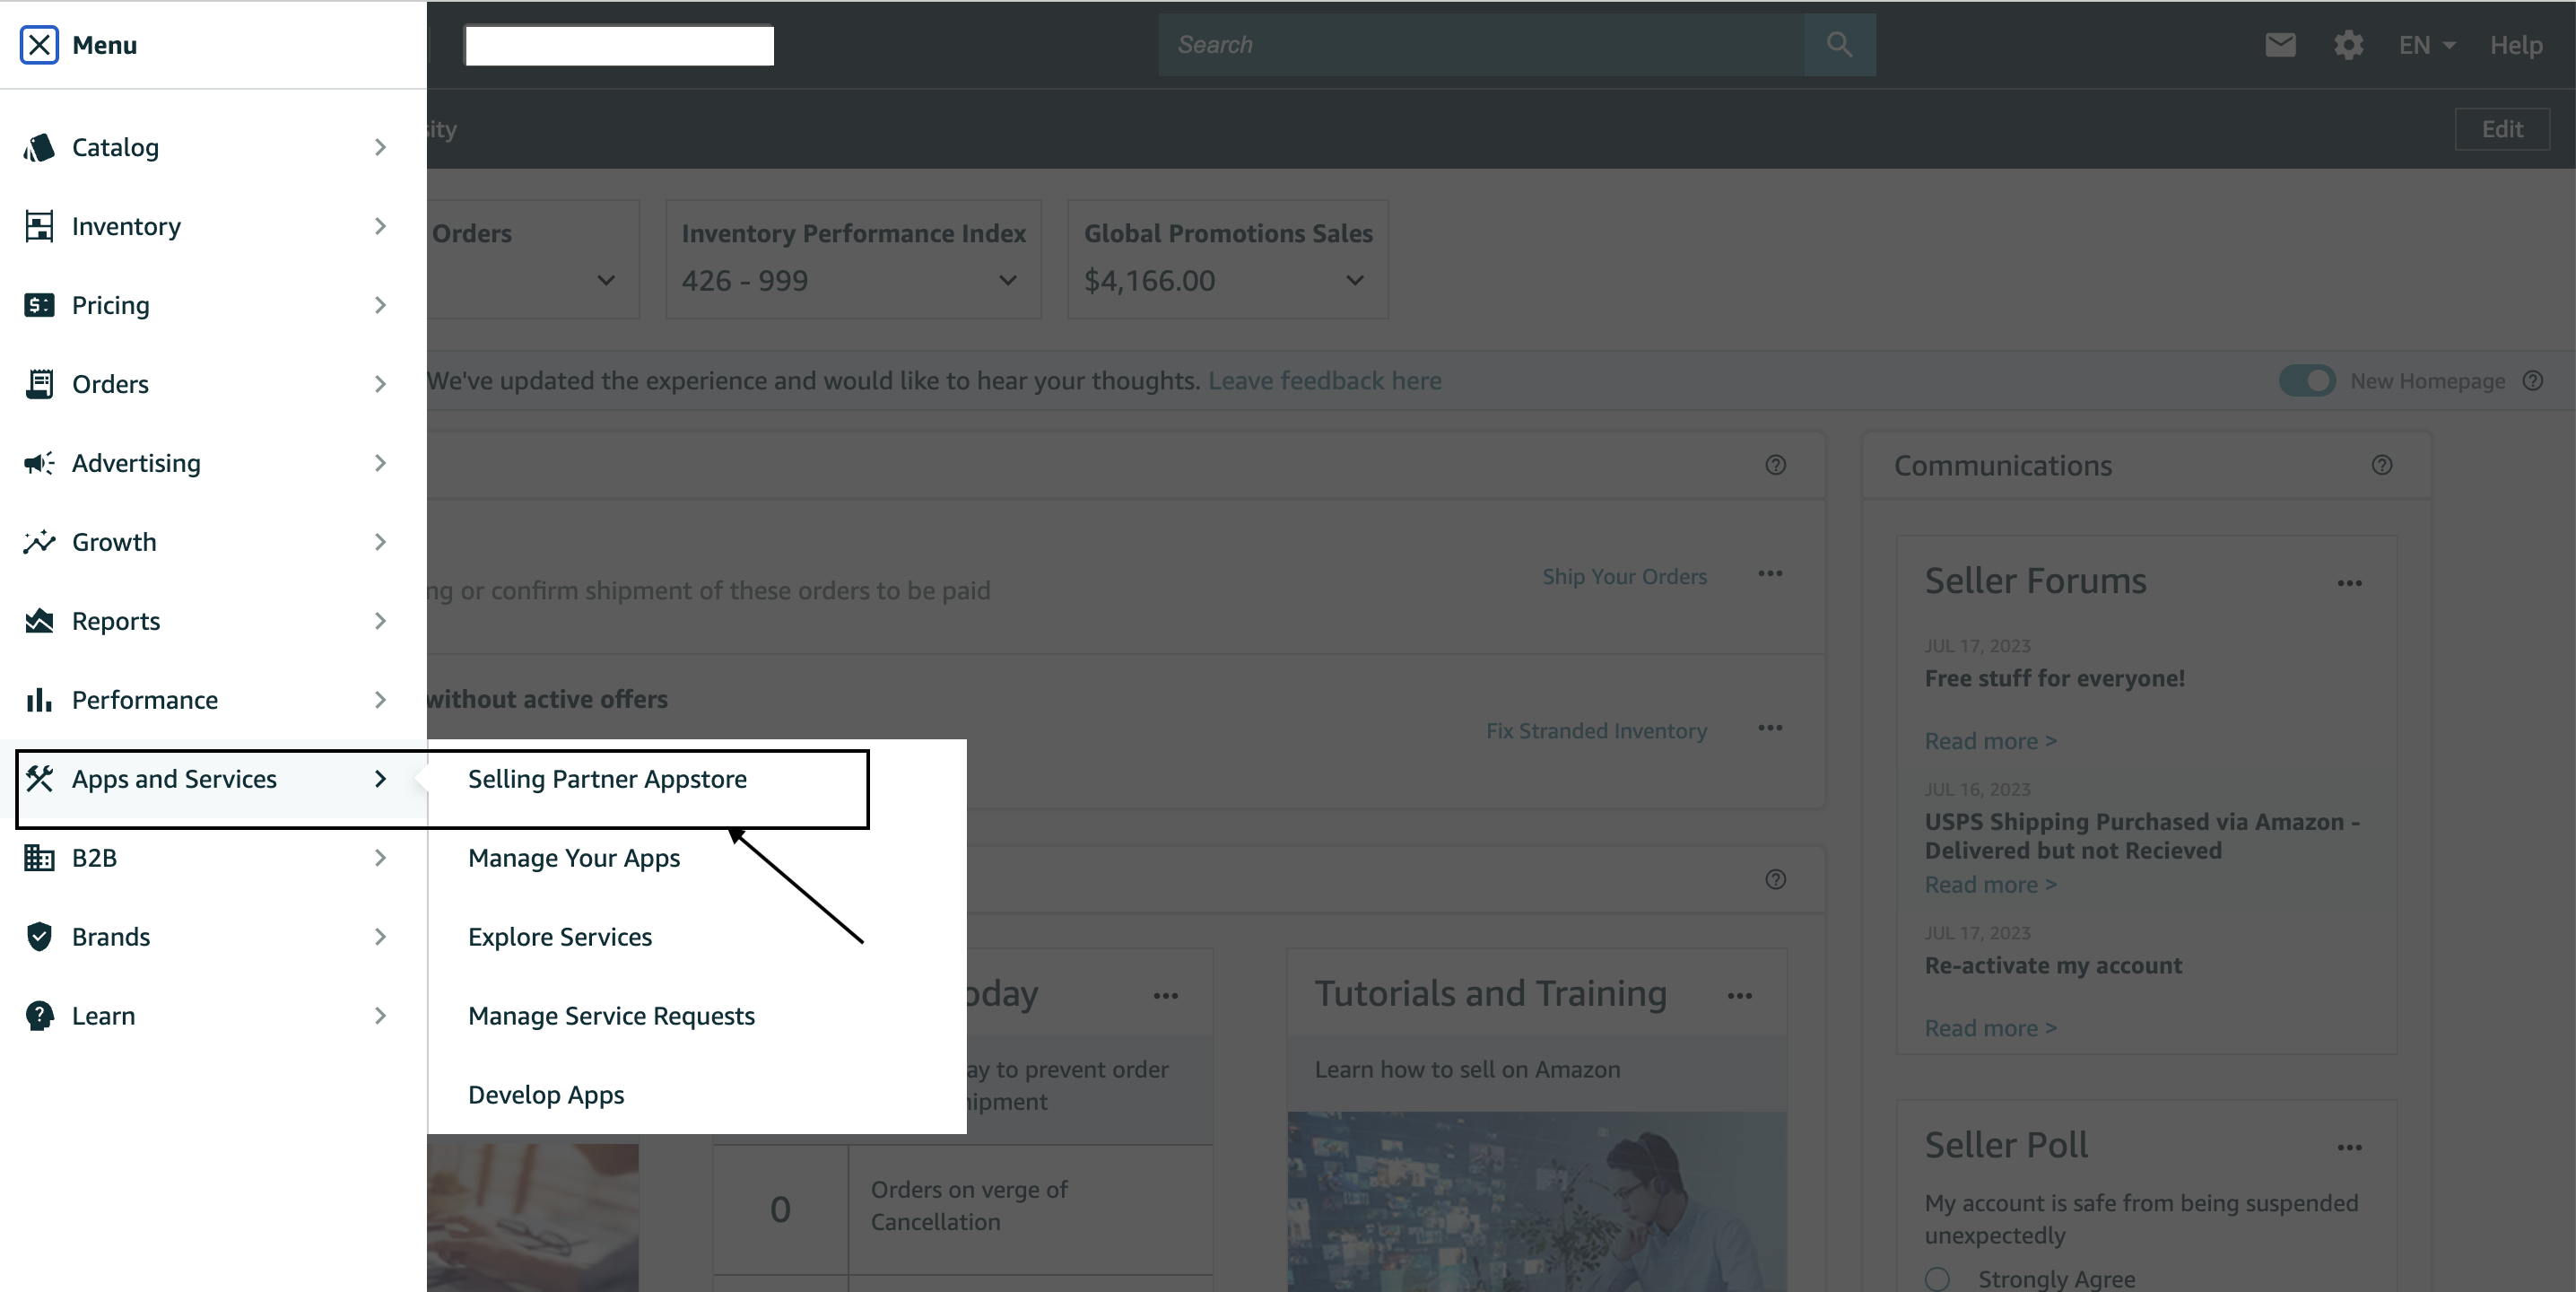Toggle the New Homepage switch
The width and height of the screenshot is (2576, 1292).
[x=2307, y=381]
